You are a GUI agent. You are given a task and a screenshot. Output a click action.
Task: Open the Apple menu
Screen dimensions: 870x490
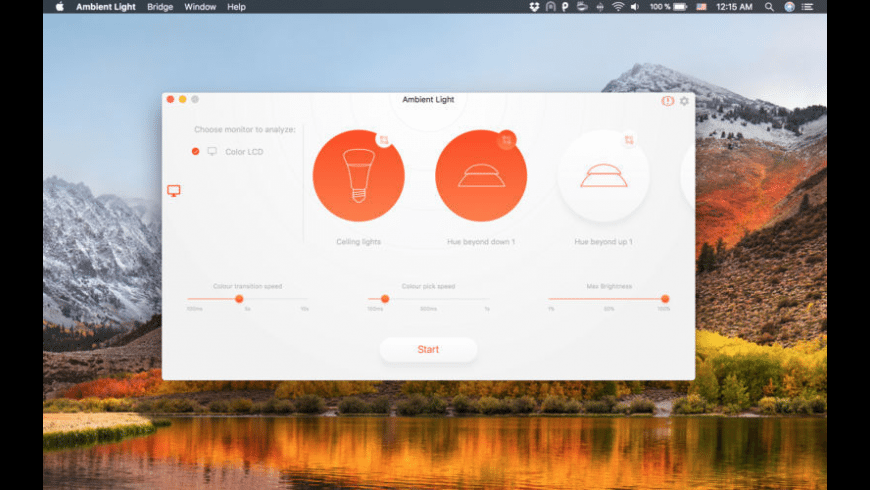point(59,7)
